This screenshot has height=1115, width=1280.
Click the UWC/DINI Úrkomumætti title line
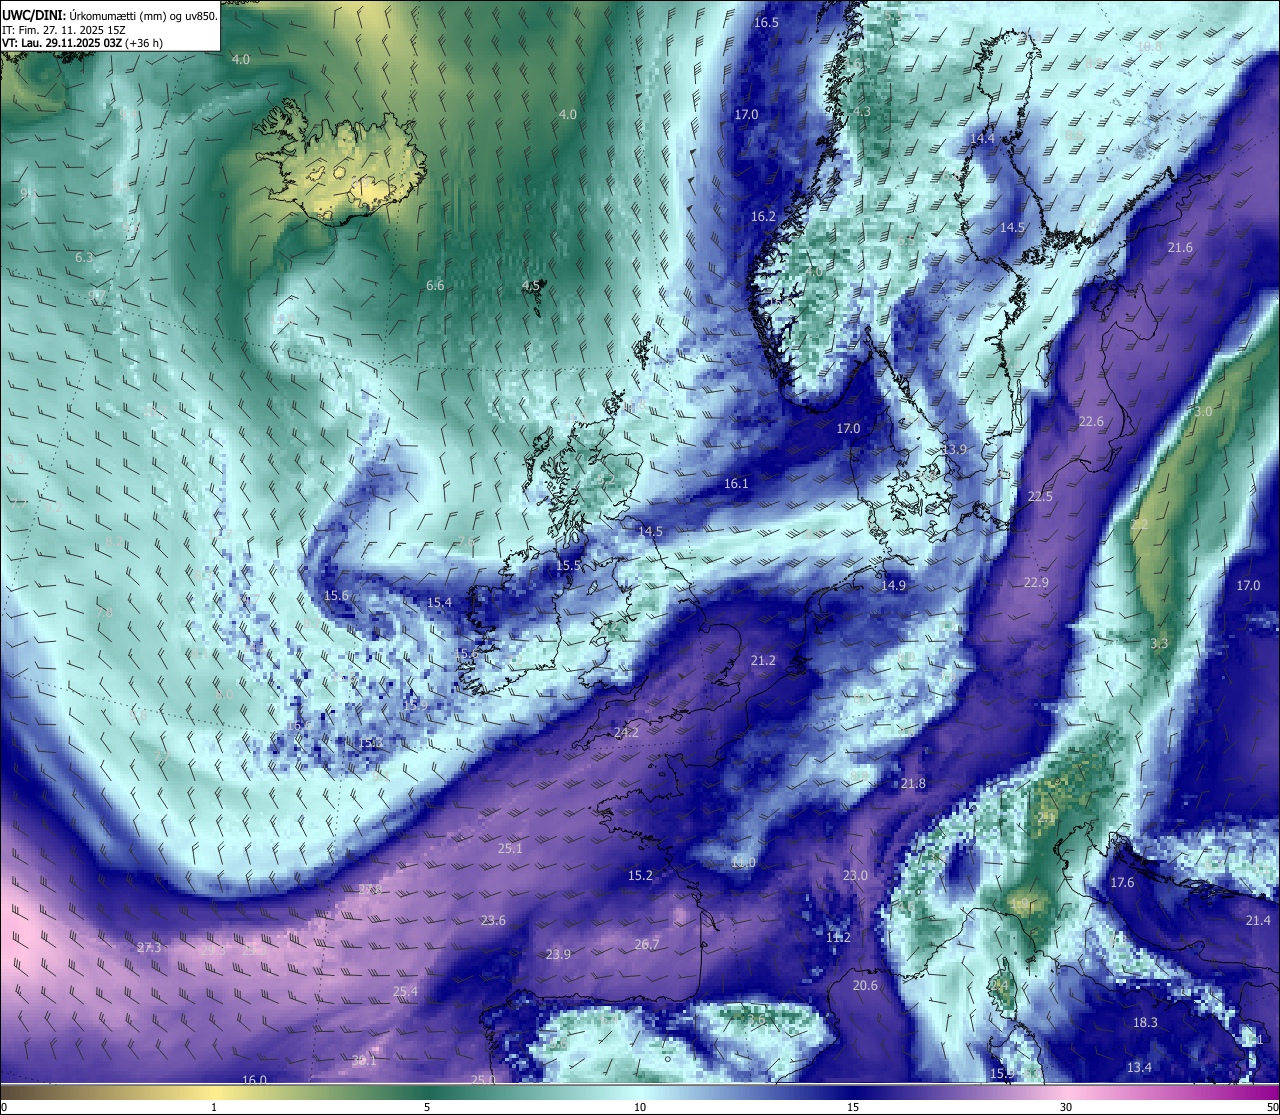click(x=110, y=16)
